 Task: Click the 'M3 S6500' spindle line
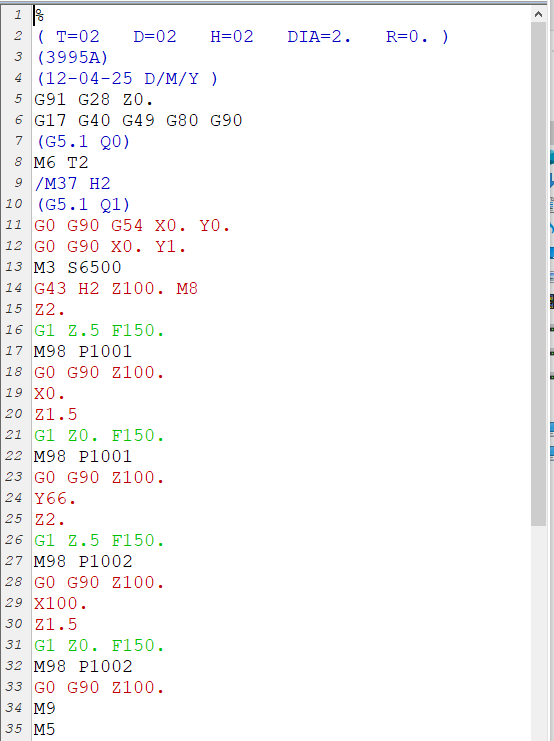click(x=78, y=267)
